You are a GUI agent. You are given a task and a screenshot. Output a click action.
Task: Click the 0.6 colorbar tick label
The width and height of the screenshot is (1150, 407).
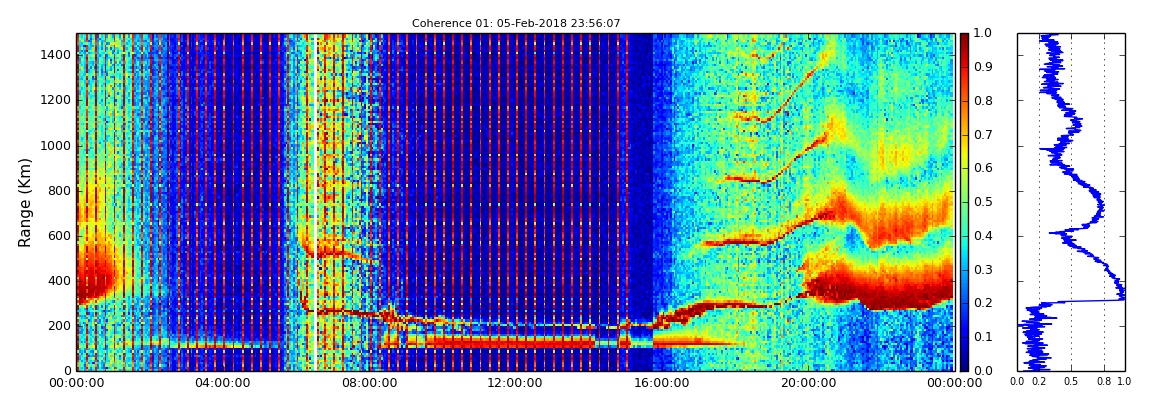[x=981, y=169]
